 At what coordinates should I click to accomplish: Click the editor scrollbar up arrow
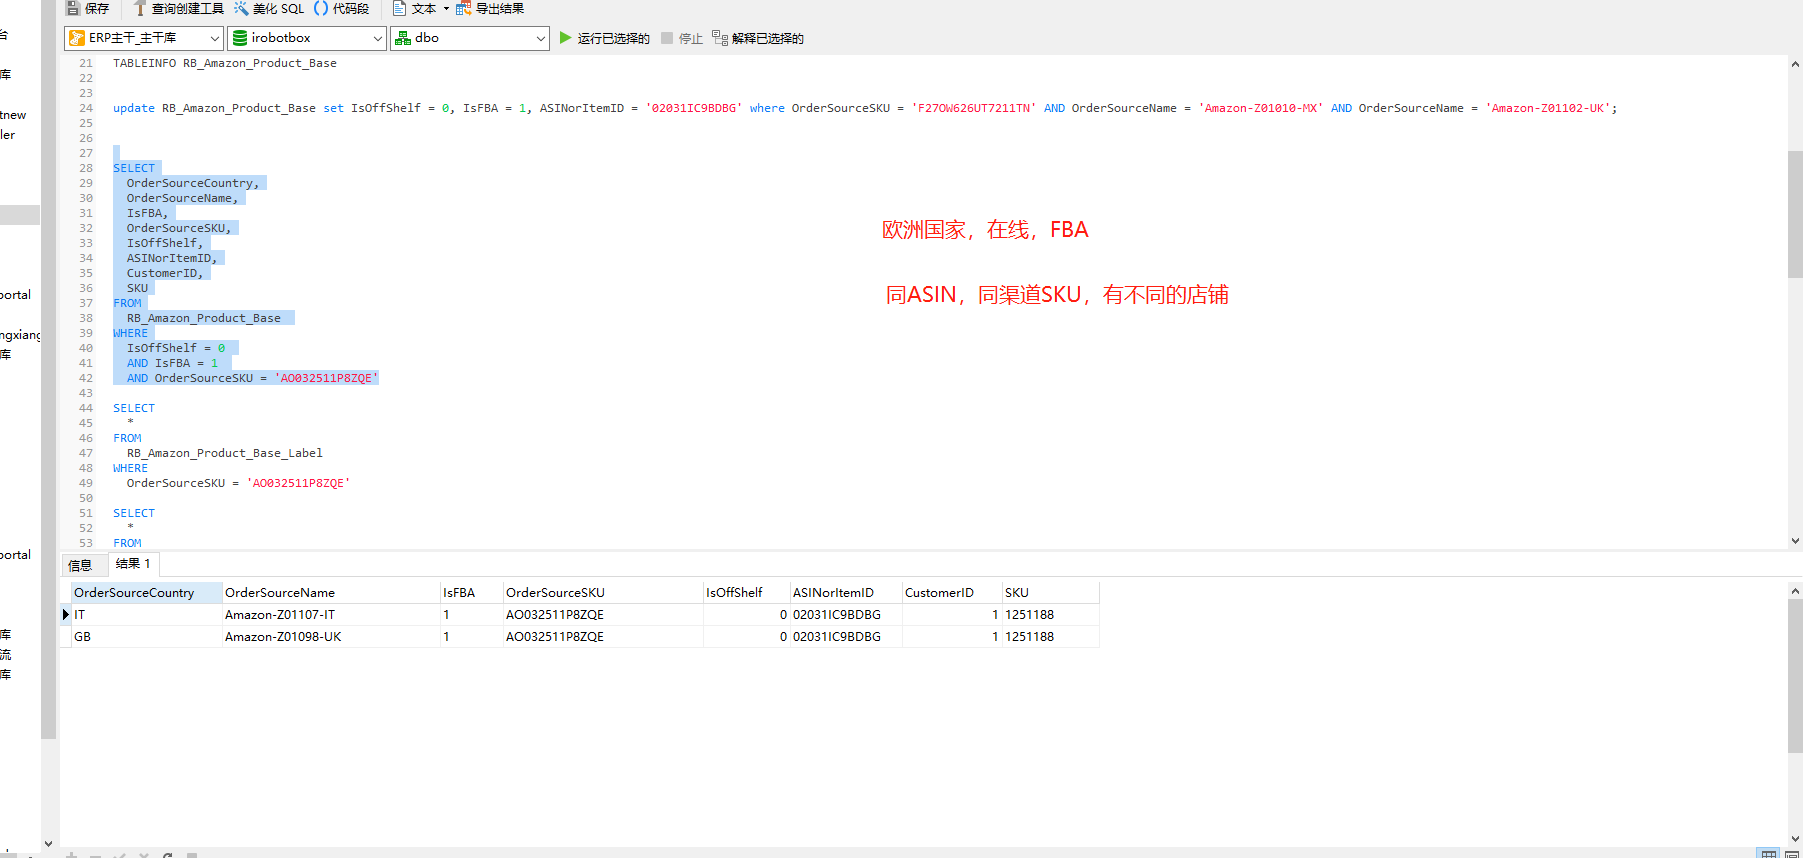coord(1795,64)
